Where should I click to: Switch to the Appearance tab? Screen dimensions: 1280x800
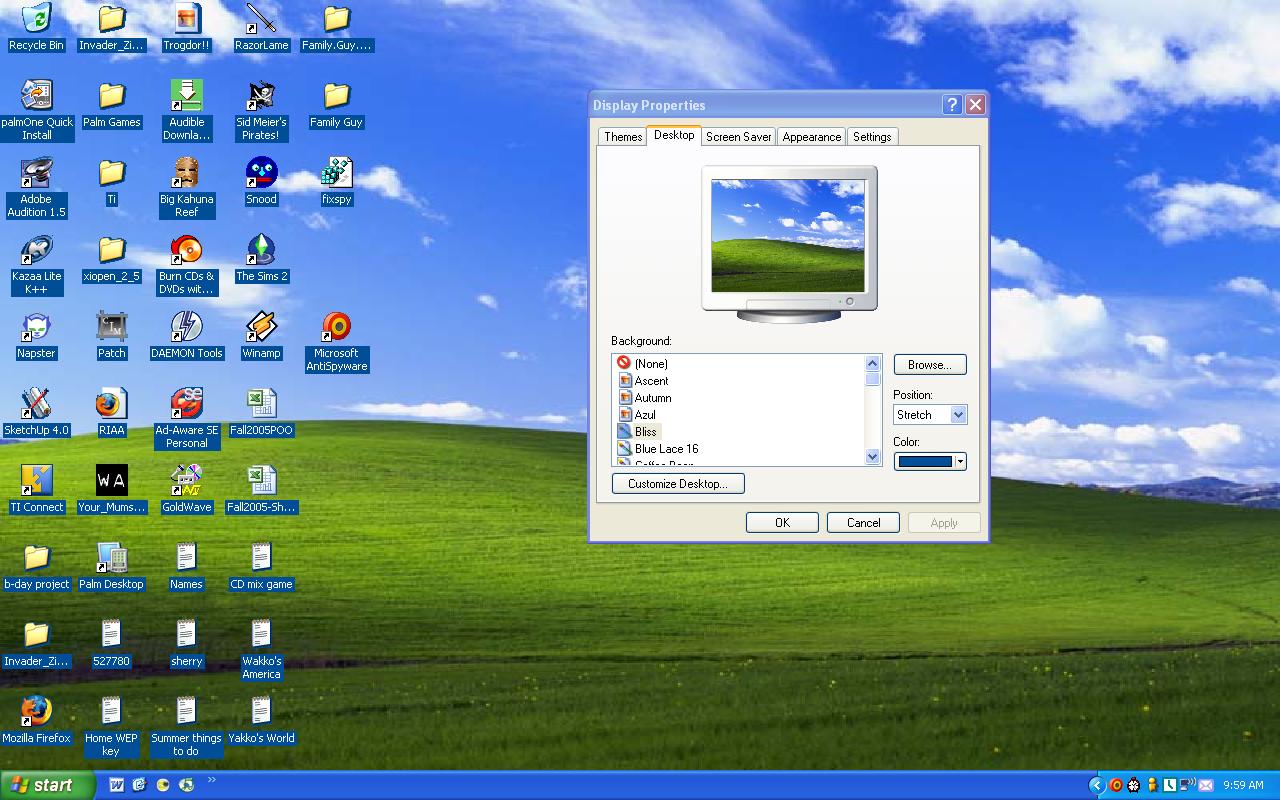point(812,137)
